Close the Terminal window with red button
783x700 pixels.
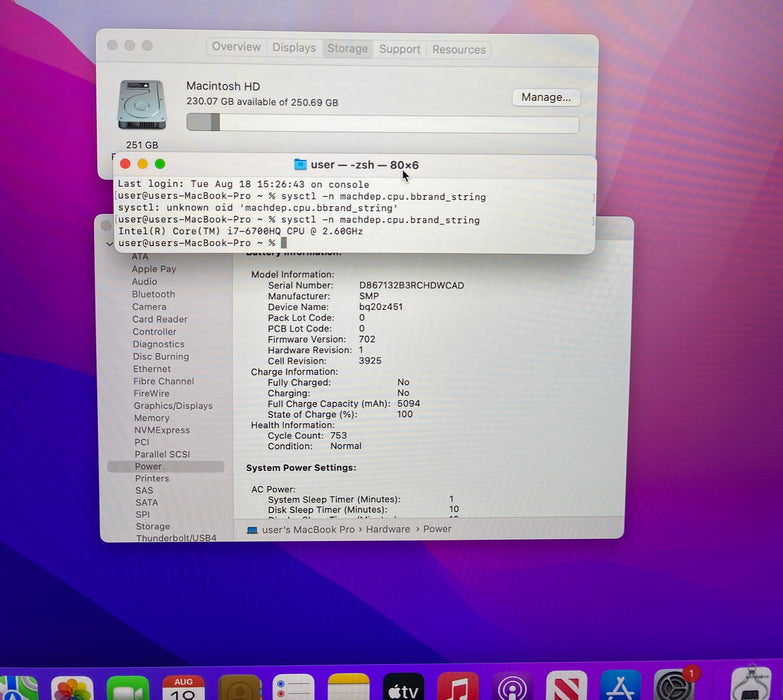tap(125, 164)
